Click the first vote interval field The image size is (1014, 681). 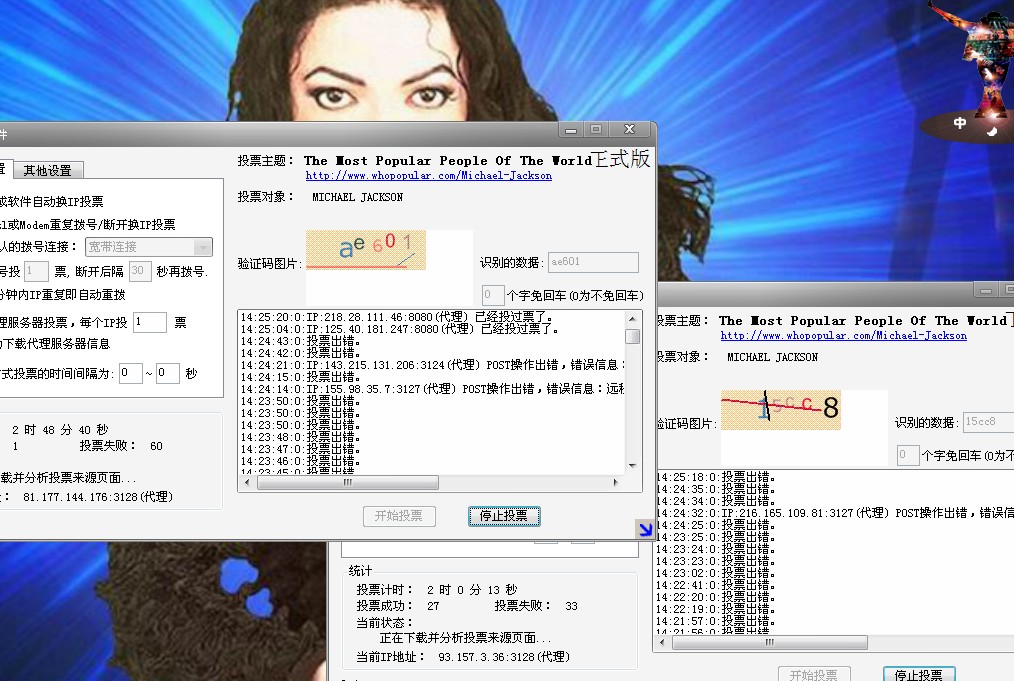click(x=130, y=373)
